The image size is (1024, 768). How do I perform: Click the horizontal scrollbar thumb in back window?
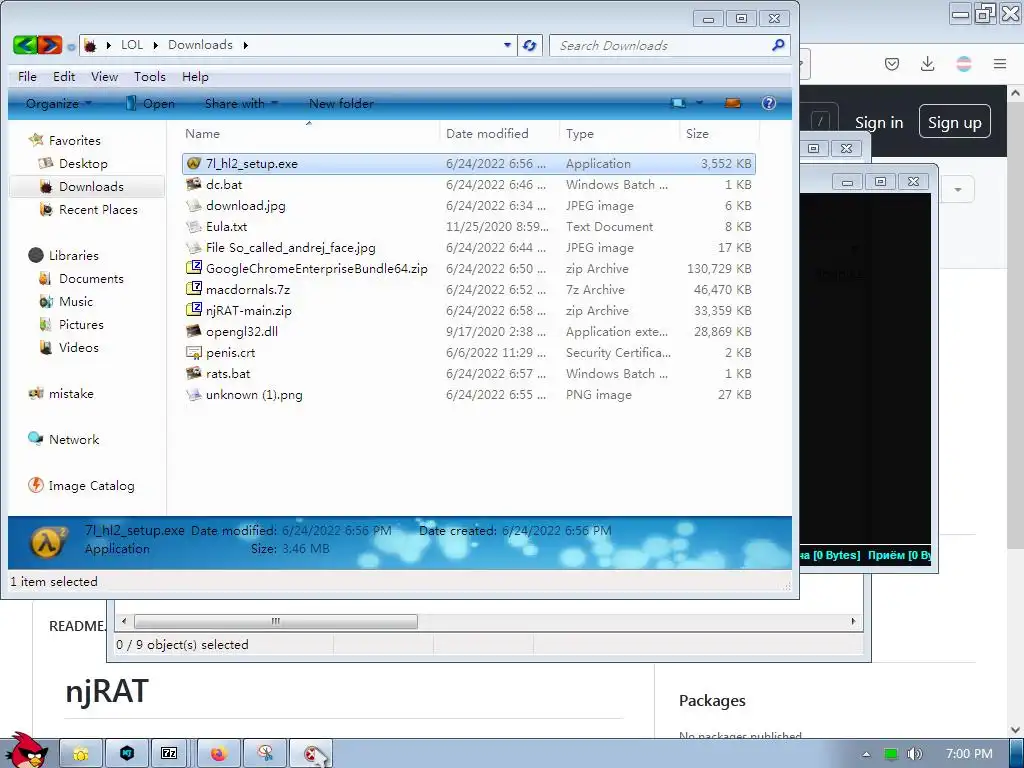[276, 621]
